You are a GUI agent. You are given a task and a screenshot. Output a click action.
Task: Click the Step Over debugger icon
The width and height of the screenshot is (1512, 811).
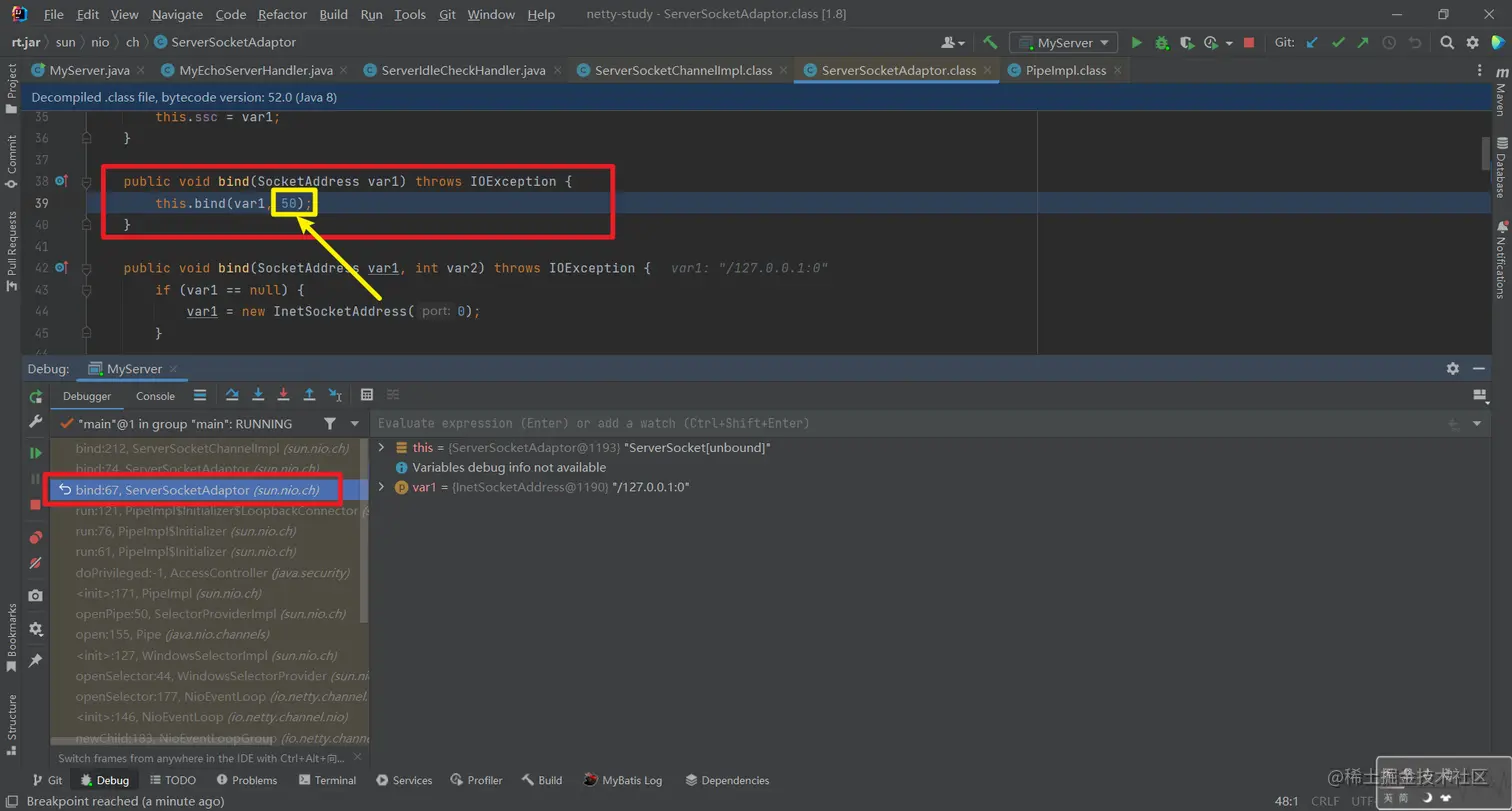(232, 395)
